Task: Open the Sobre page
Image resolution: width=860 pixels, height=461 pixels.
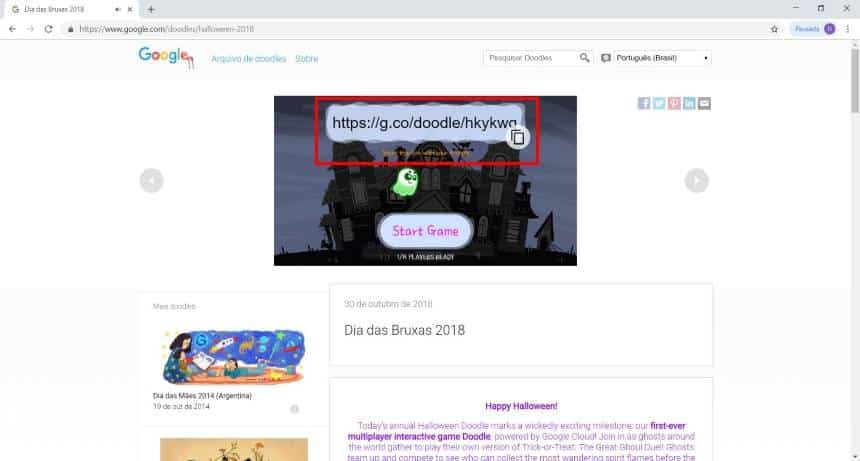Action: [306, 59]
